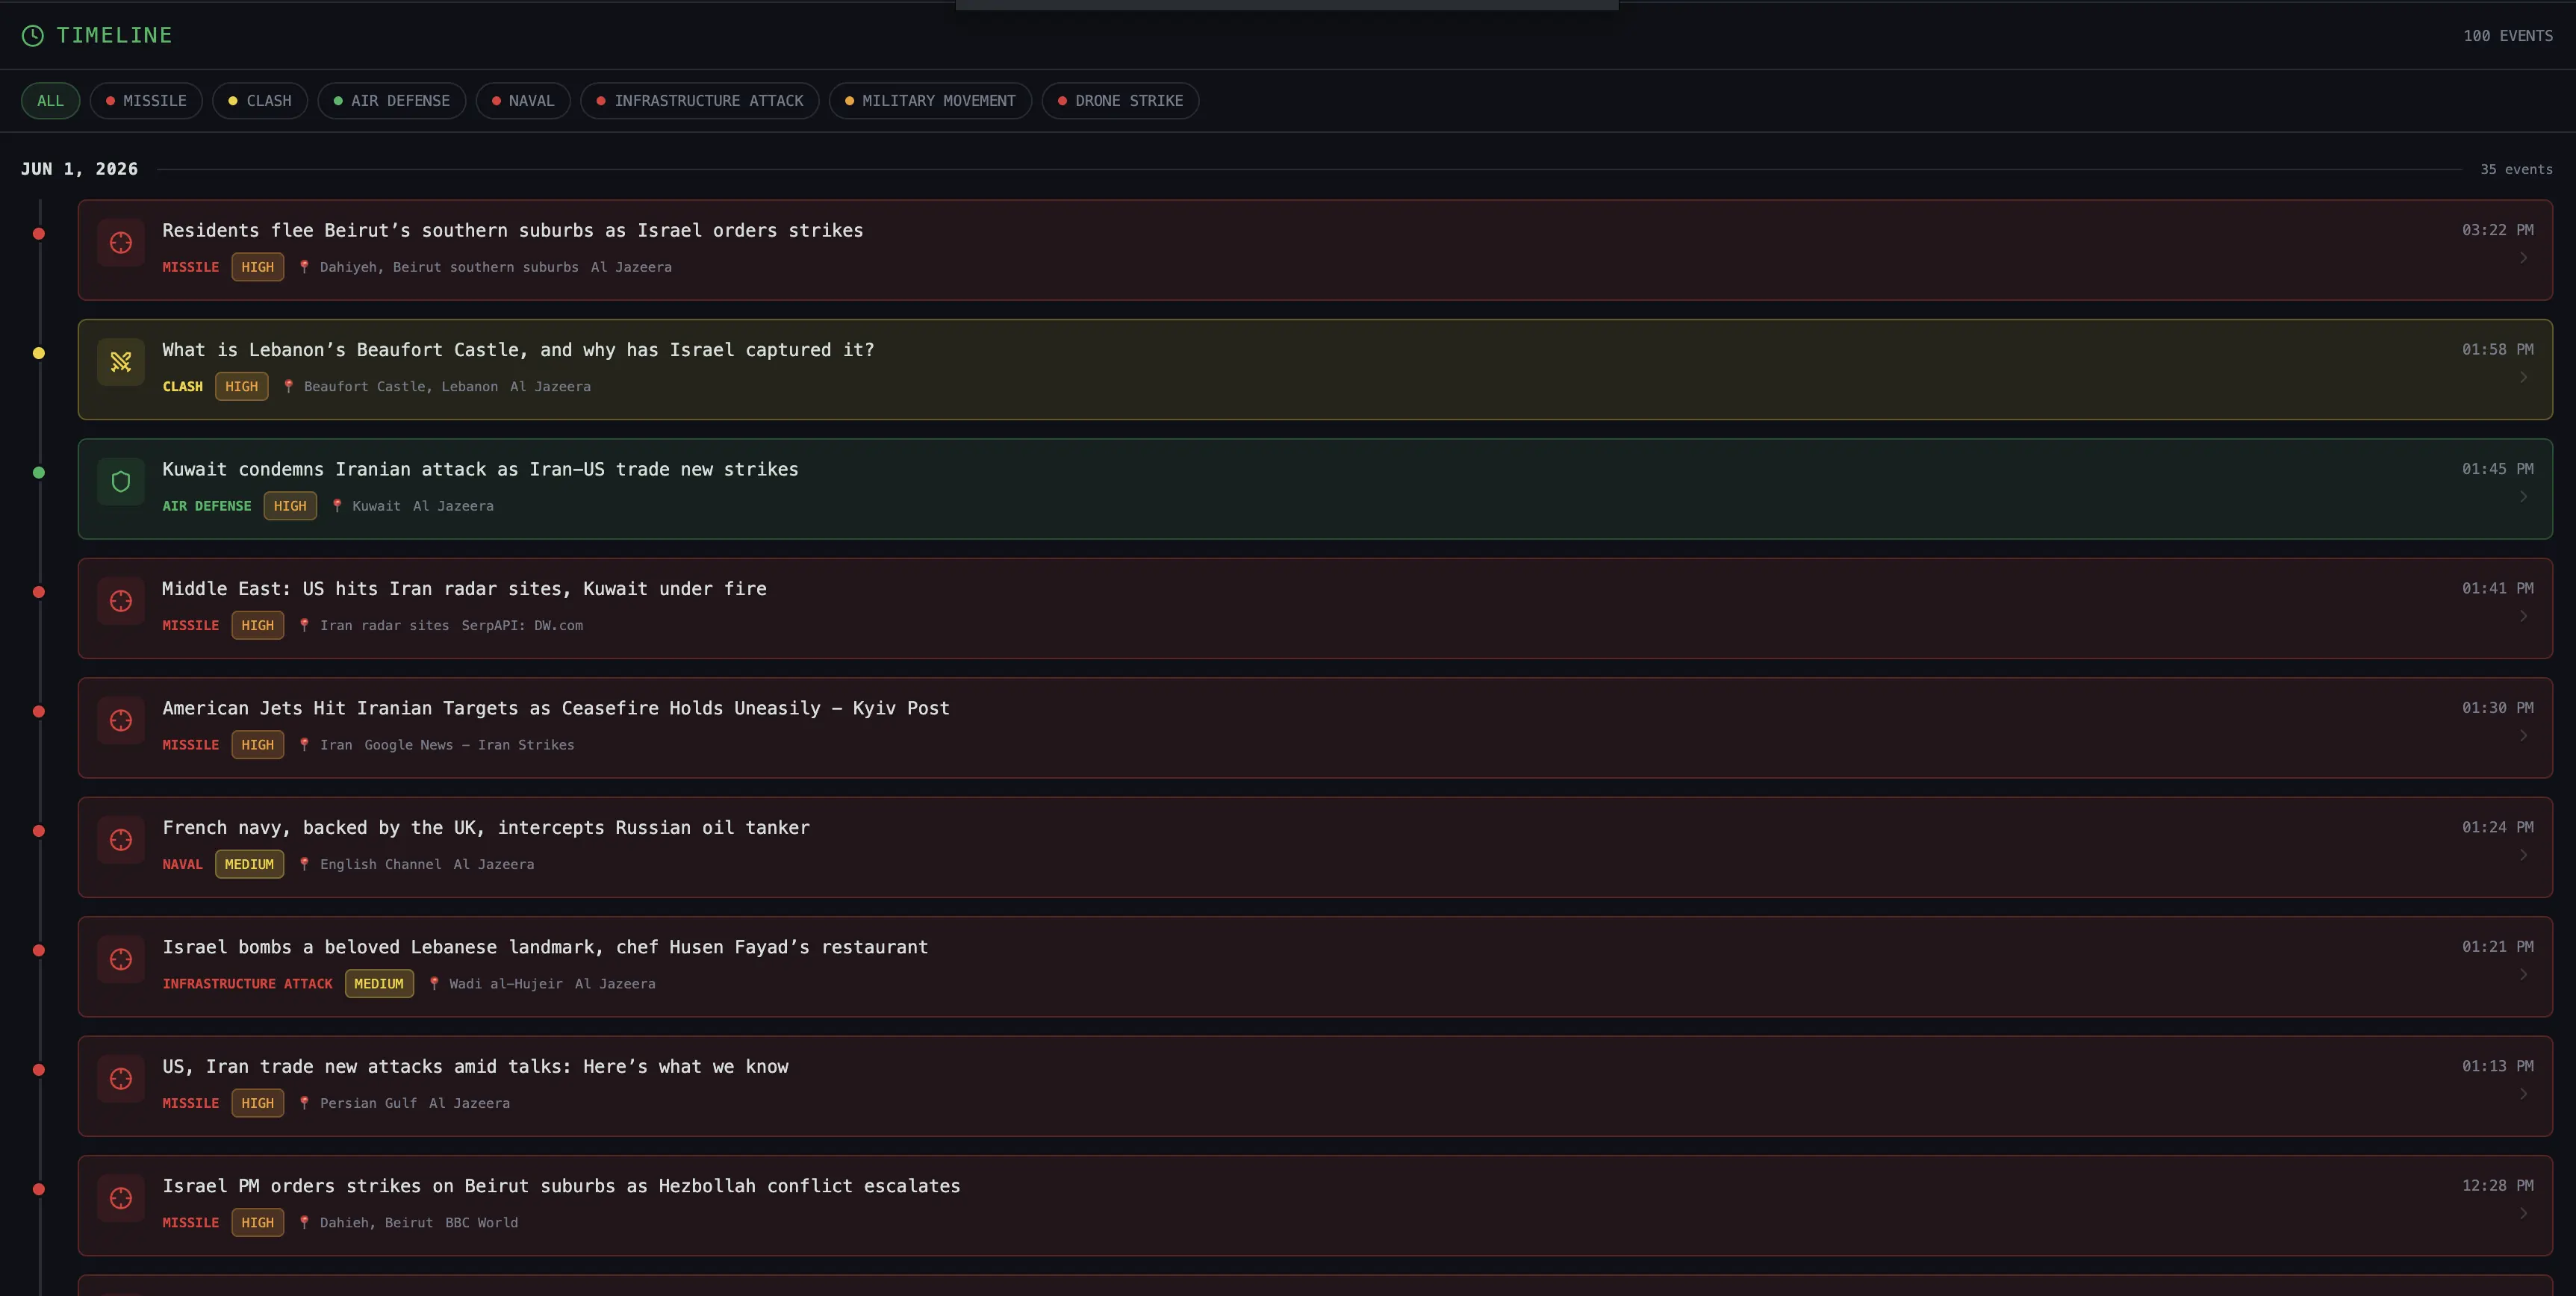
Task: Click location pin beside English Channel
Action: pyautogui.click(x=304, y=864)
